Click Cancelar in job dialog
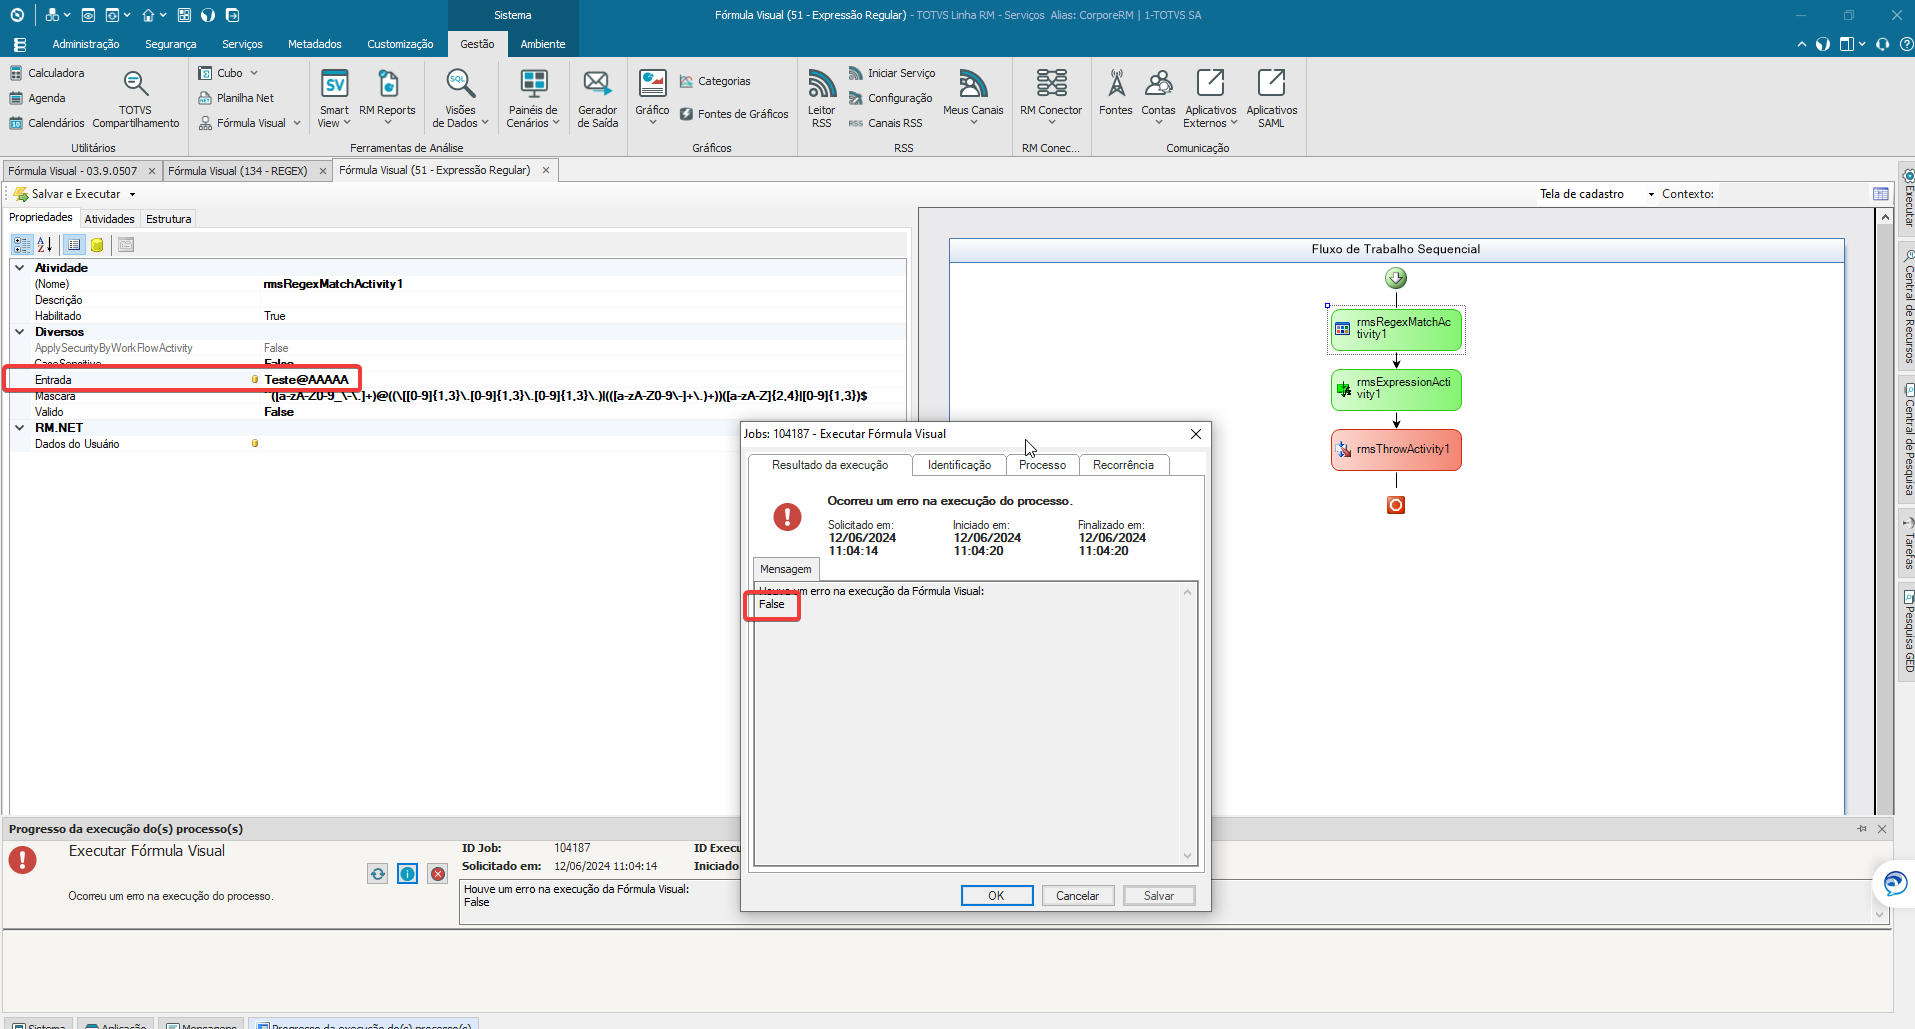This screenshot has height=1029, width=1915. pos(1077,896)
